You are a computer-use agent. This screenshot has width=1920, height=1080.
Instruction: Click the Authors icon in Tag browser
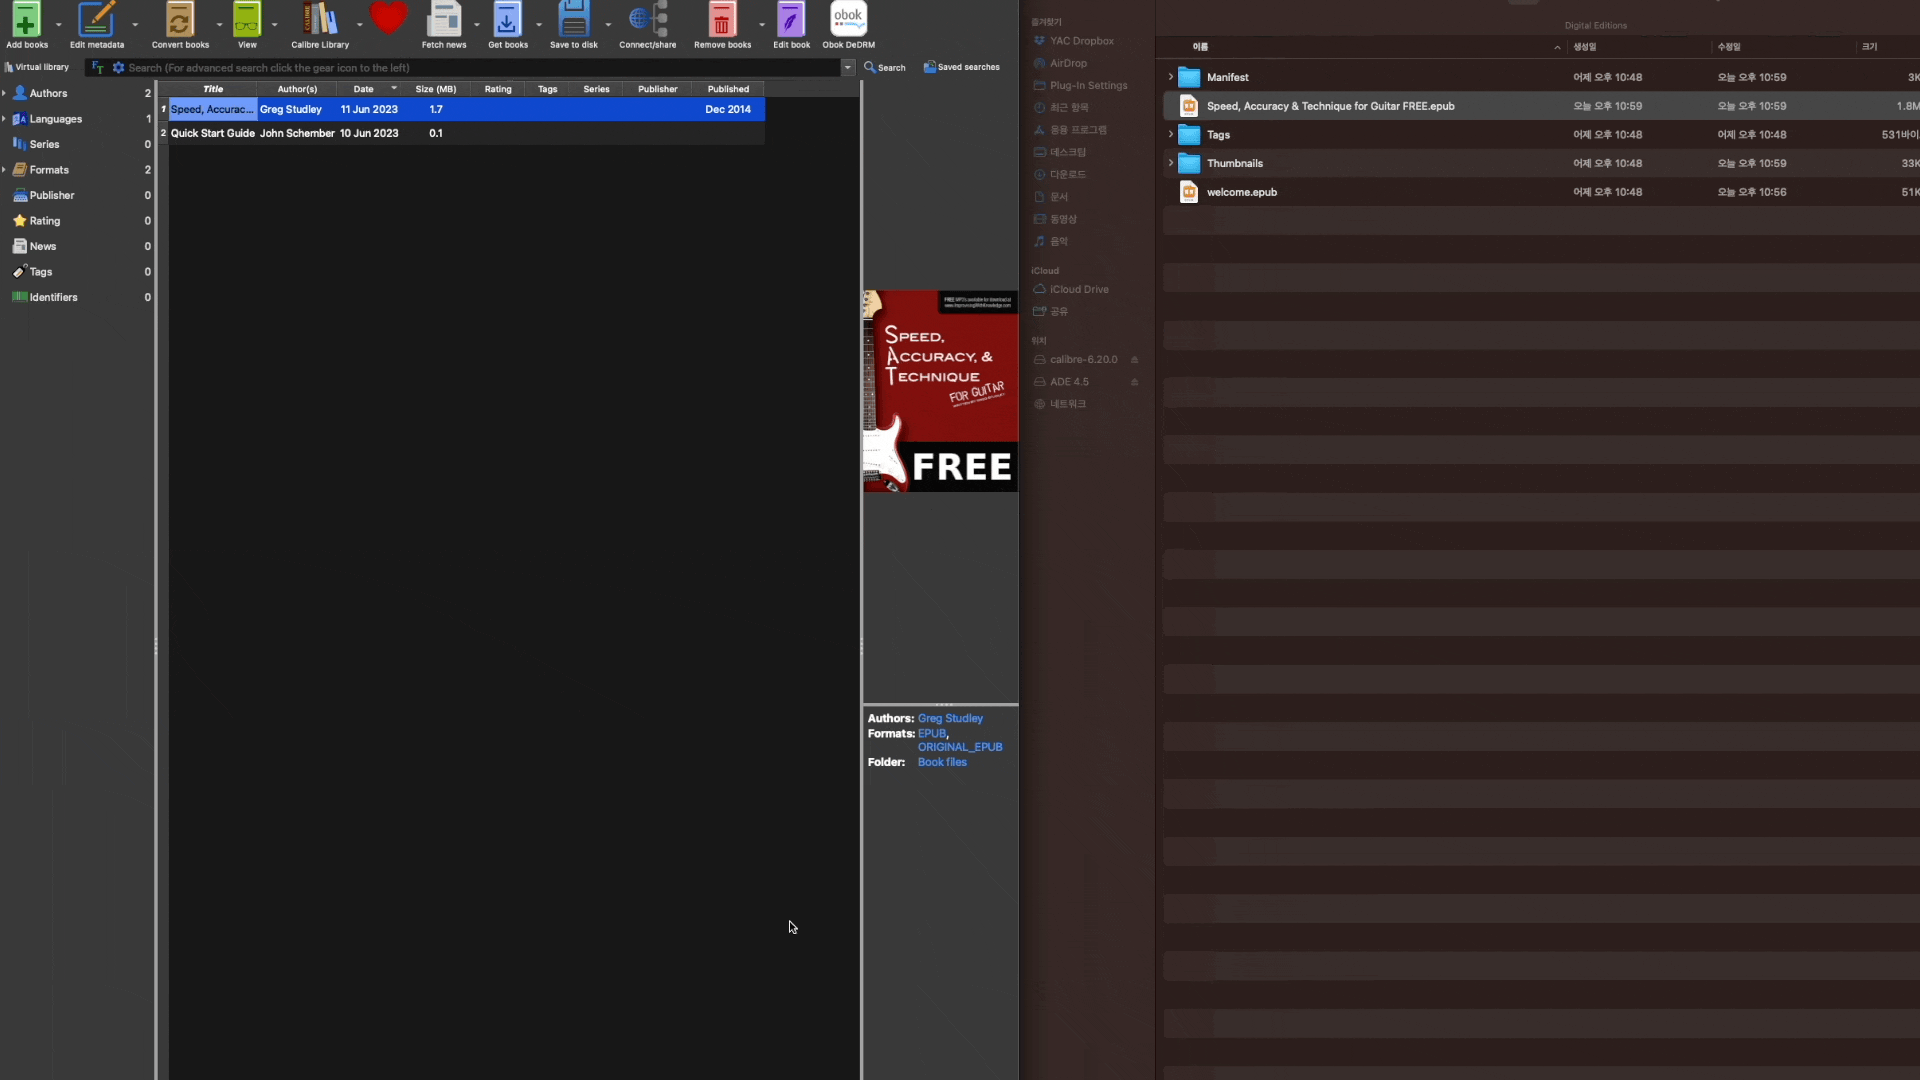[x=20, y=93]
